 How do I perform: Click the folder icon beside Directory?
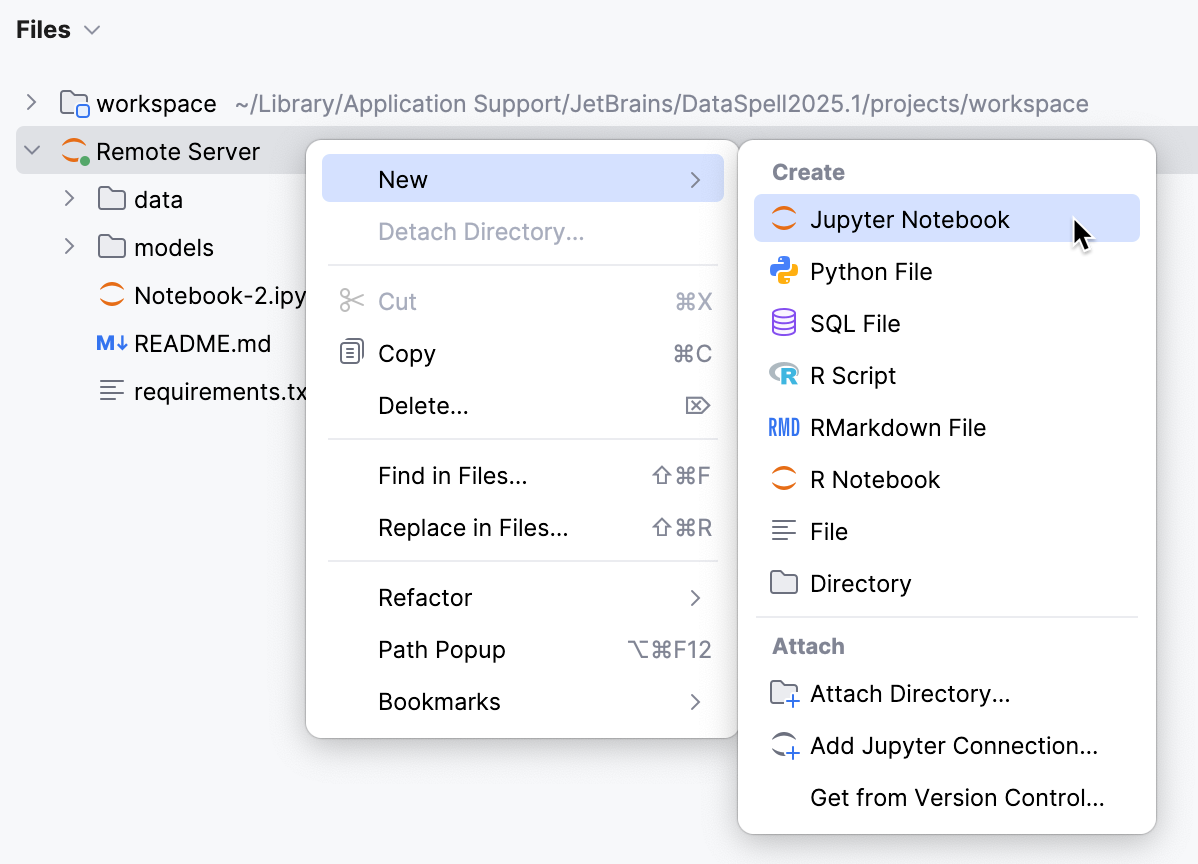click(x=783, y=582)
